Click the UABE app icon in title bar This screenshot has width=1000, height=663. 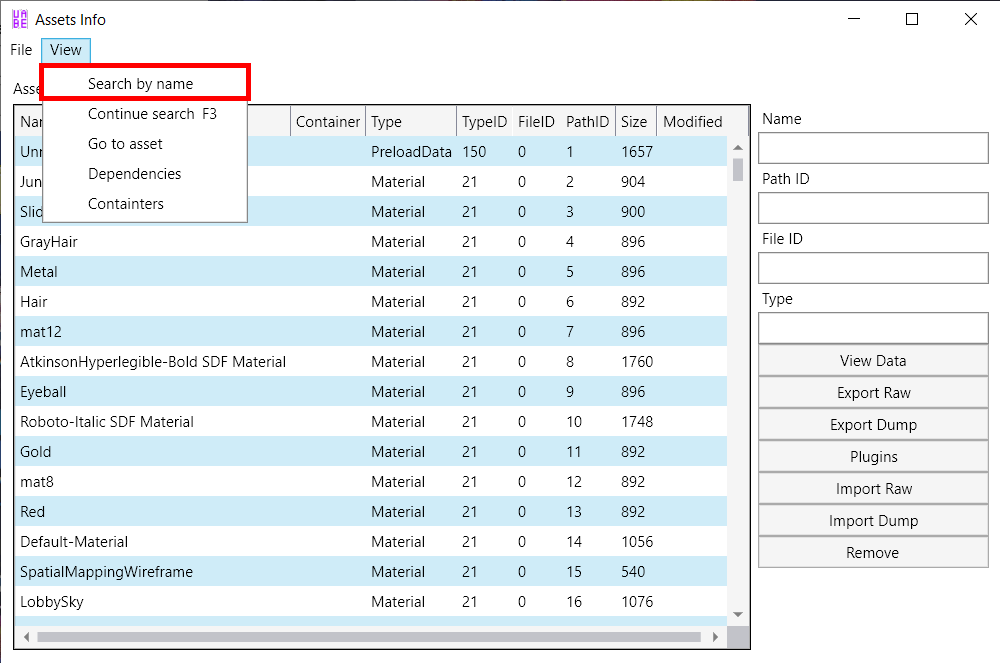[19, 19]
